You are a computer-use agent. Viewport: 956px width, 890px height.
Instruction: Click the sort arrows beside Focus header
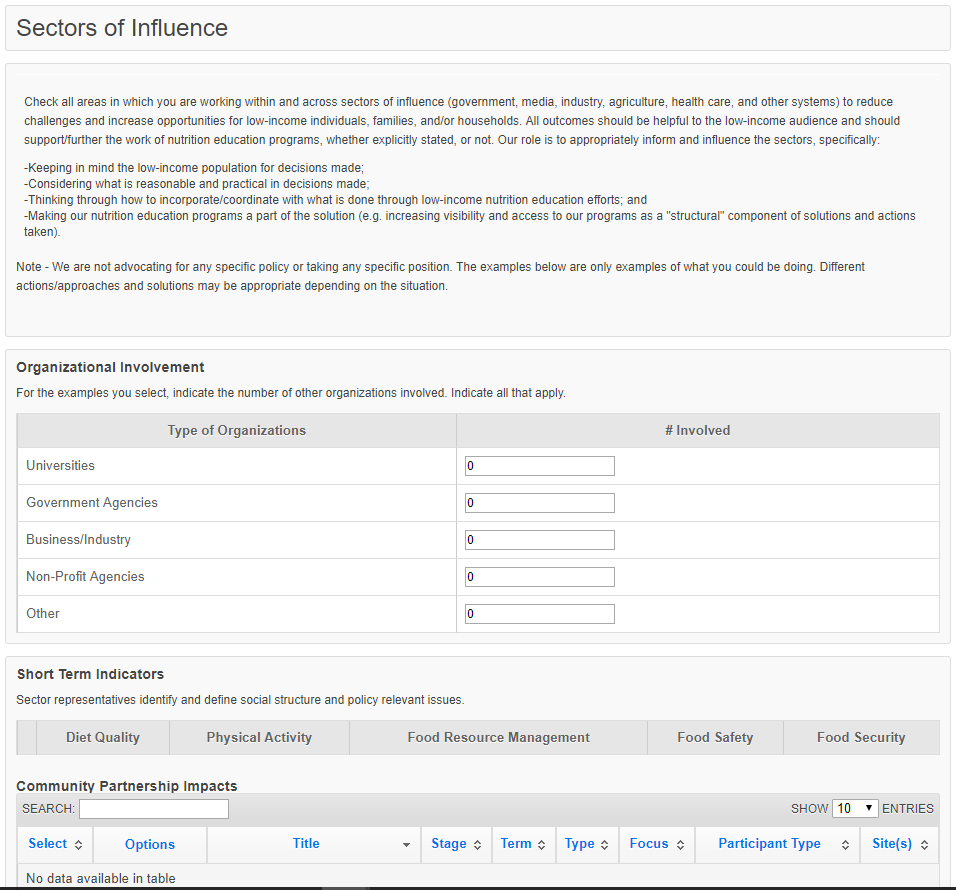point(680,845)
